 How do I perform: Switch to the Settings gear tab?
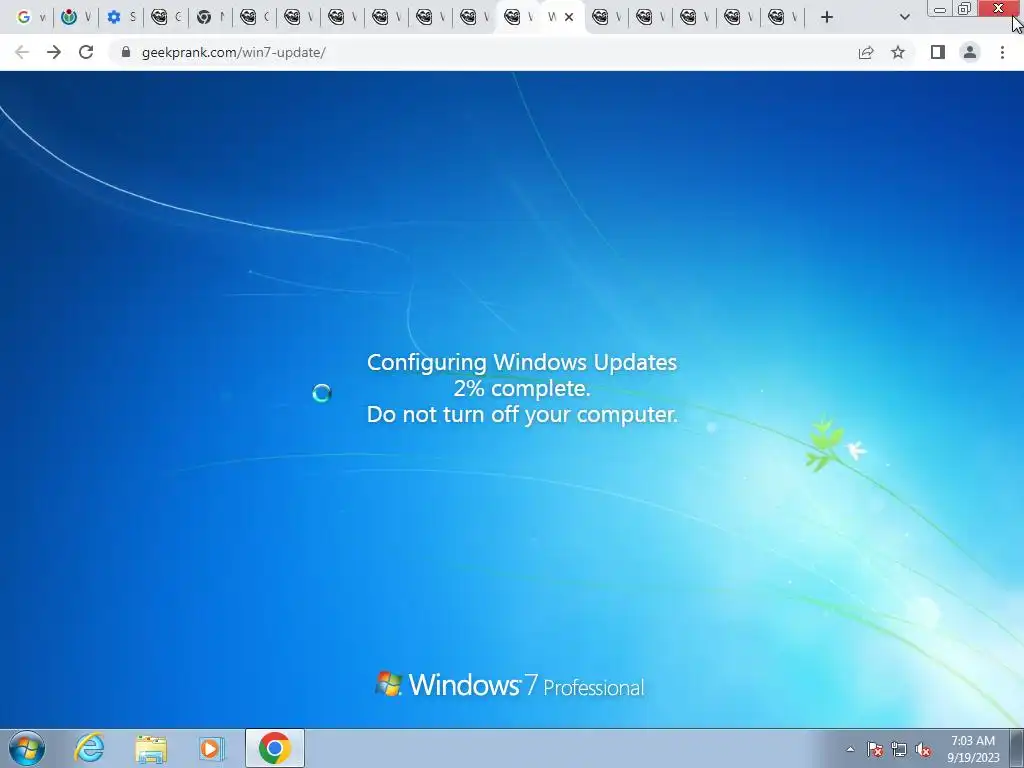120,18
